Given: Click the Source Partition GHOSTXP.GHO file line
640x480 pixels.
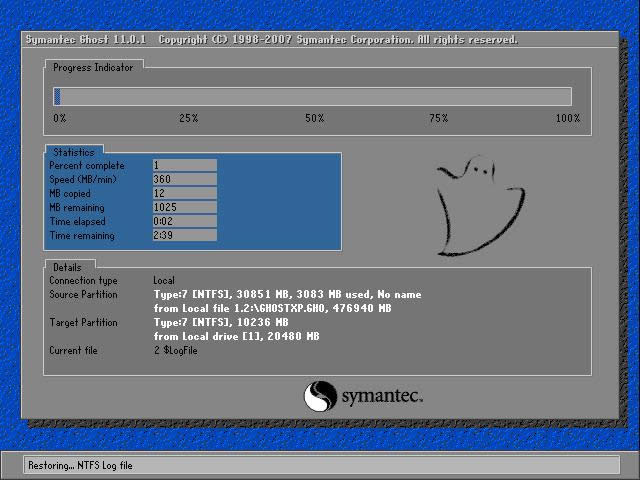Looking at the screenshot, I should point(272,309).
